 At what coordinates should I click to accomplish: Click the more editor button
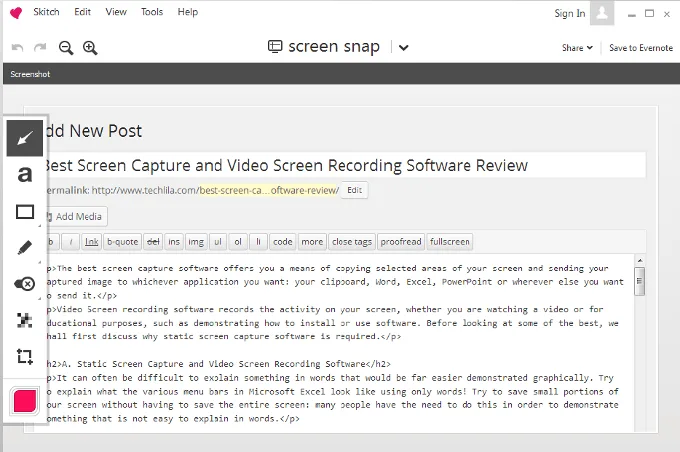click(x=312, y=242)
